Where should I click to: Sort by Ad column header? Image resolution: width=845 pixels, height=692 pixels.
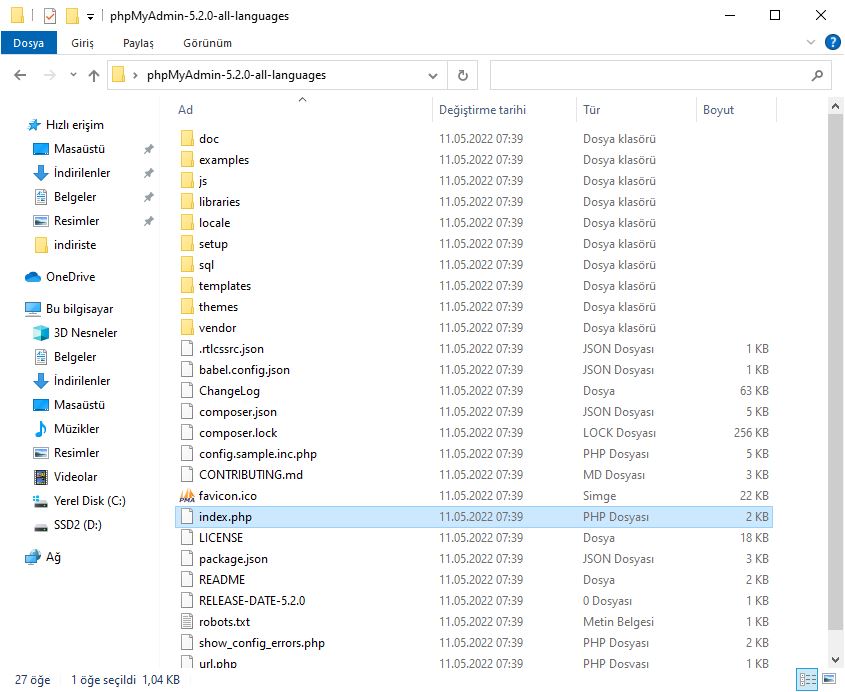[x=185, y=110]
